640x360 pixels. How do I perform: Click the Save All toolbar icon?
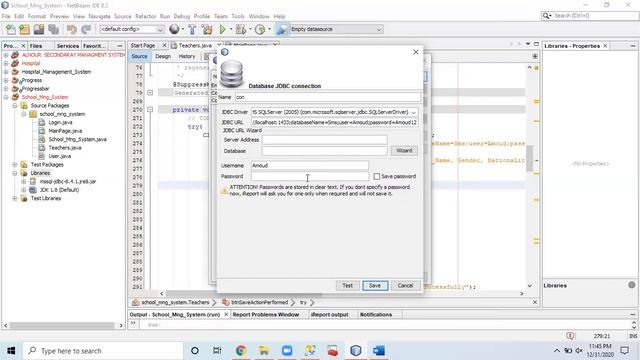click(53, 29)
